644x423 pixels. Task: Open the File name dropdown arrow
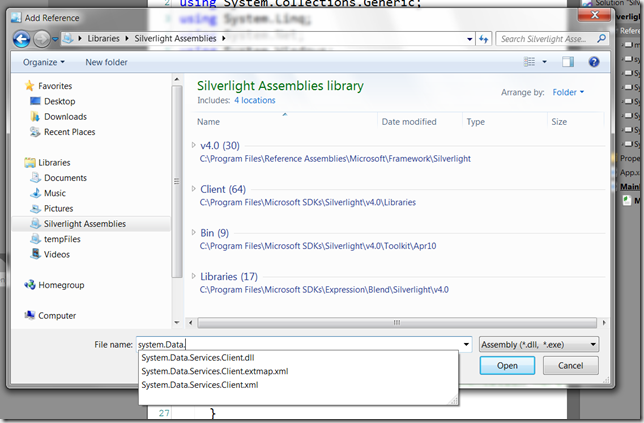point(466,345)
